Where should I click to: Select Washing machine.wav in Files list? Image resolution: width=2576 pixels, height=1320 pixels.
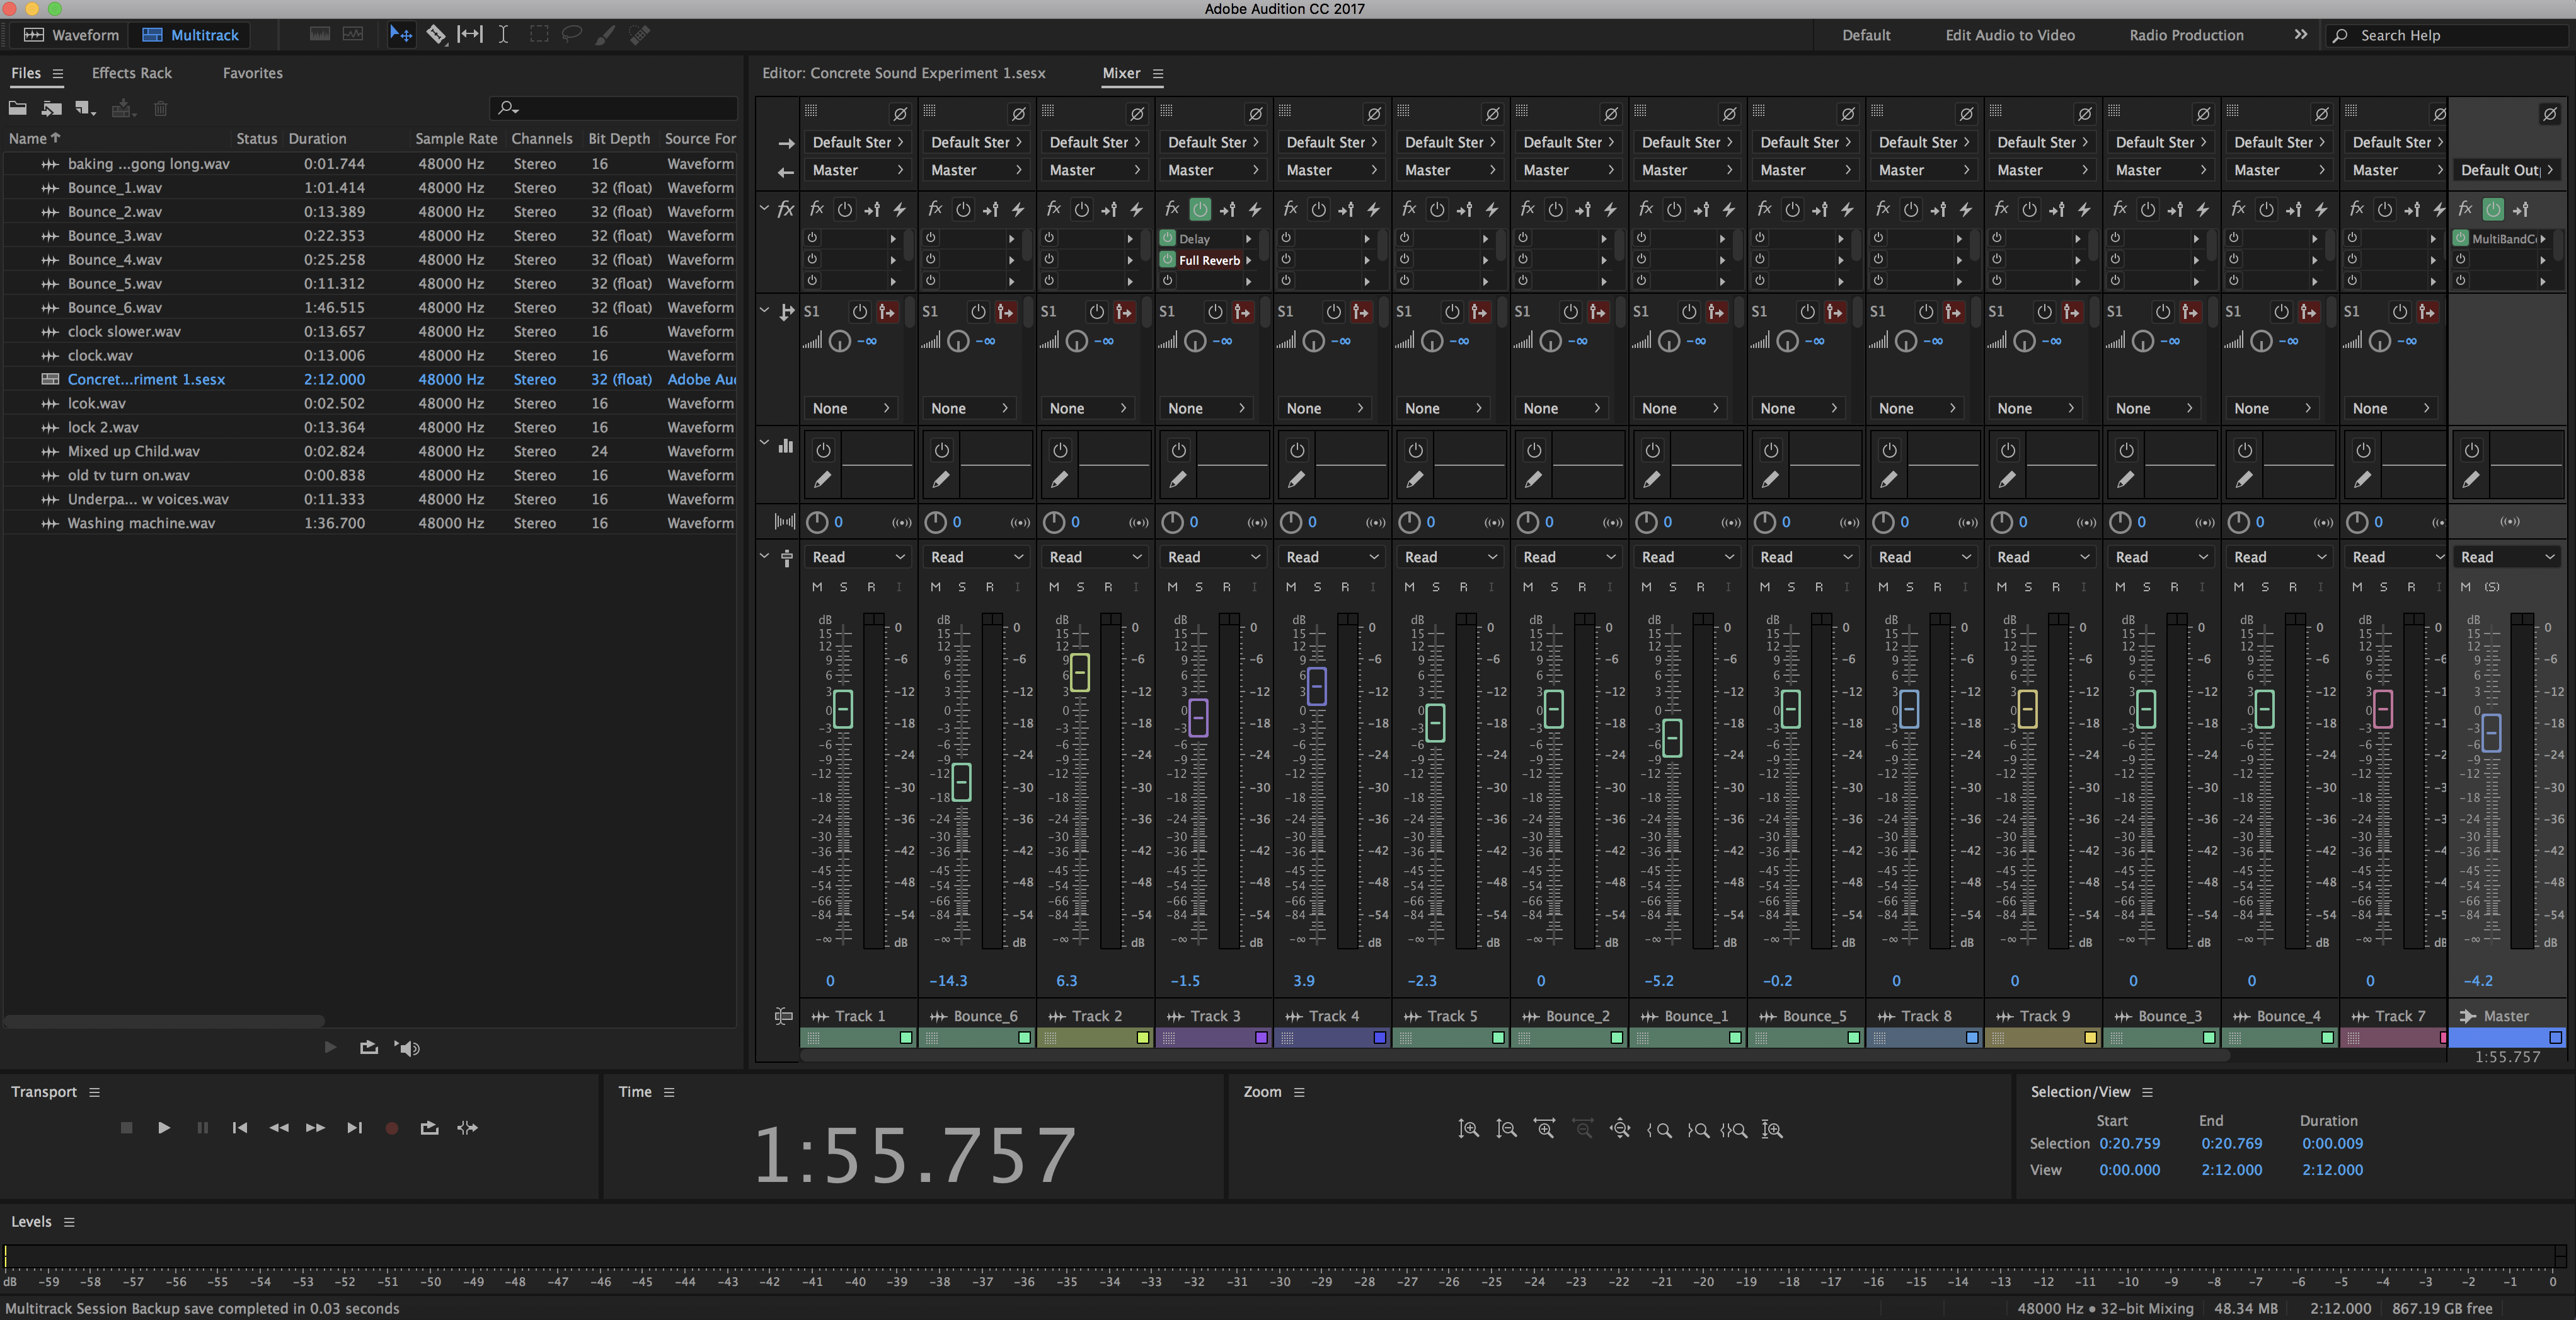141,523
